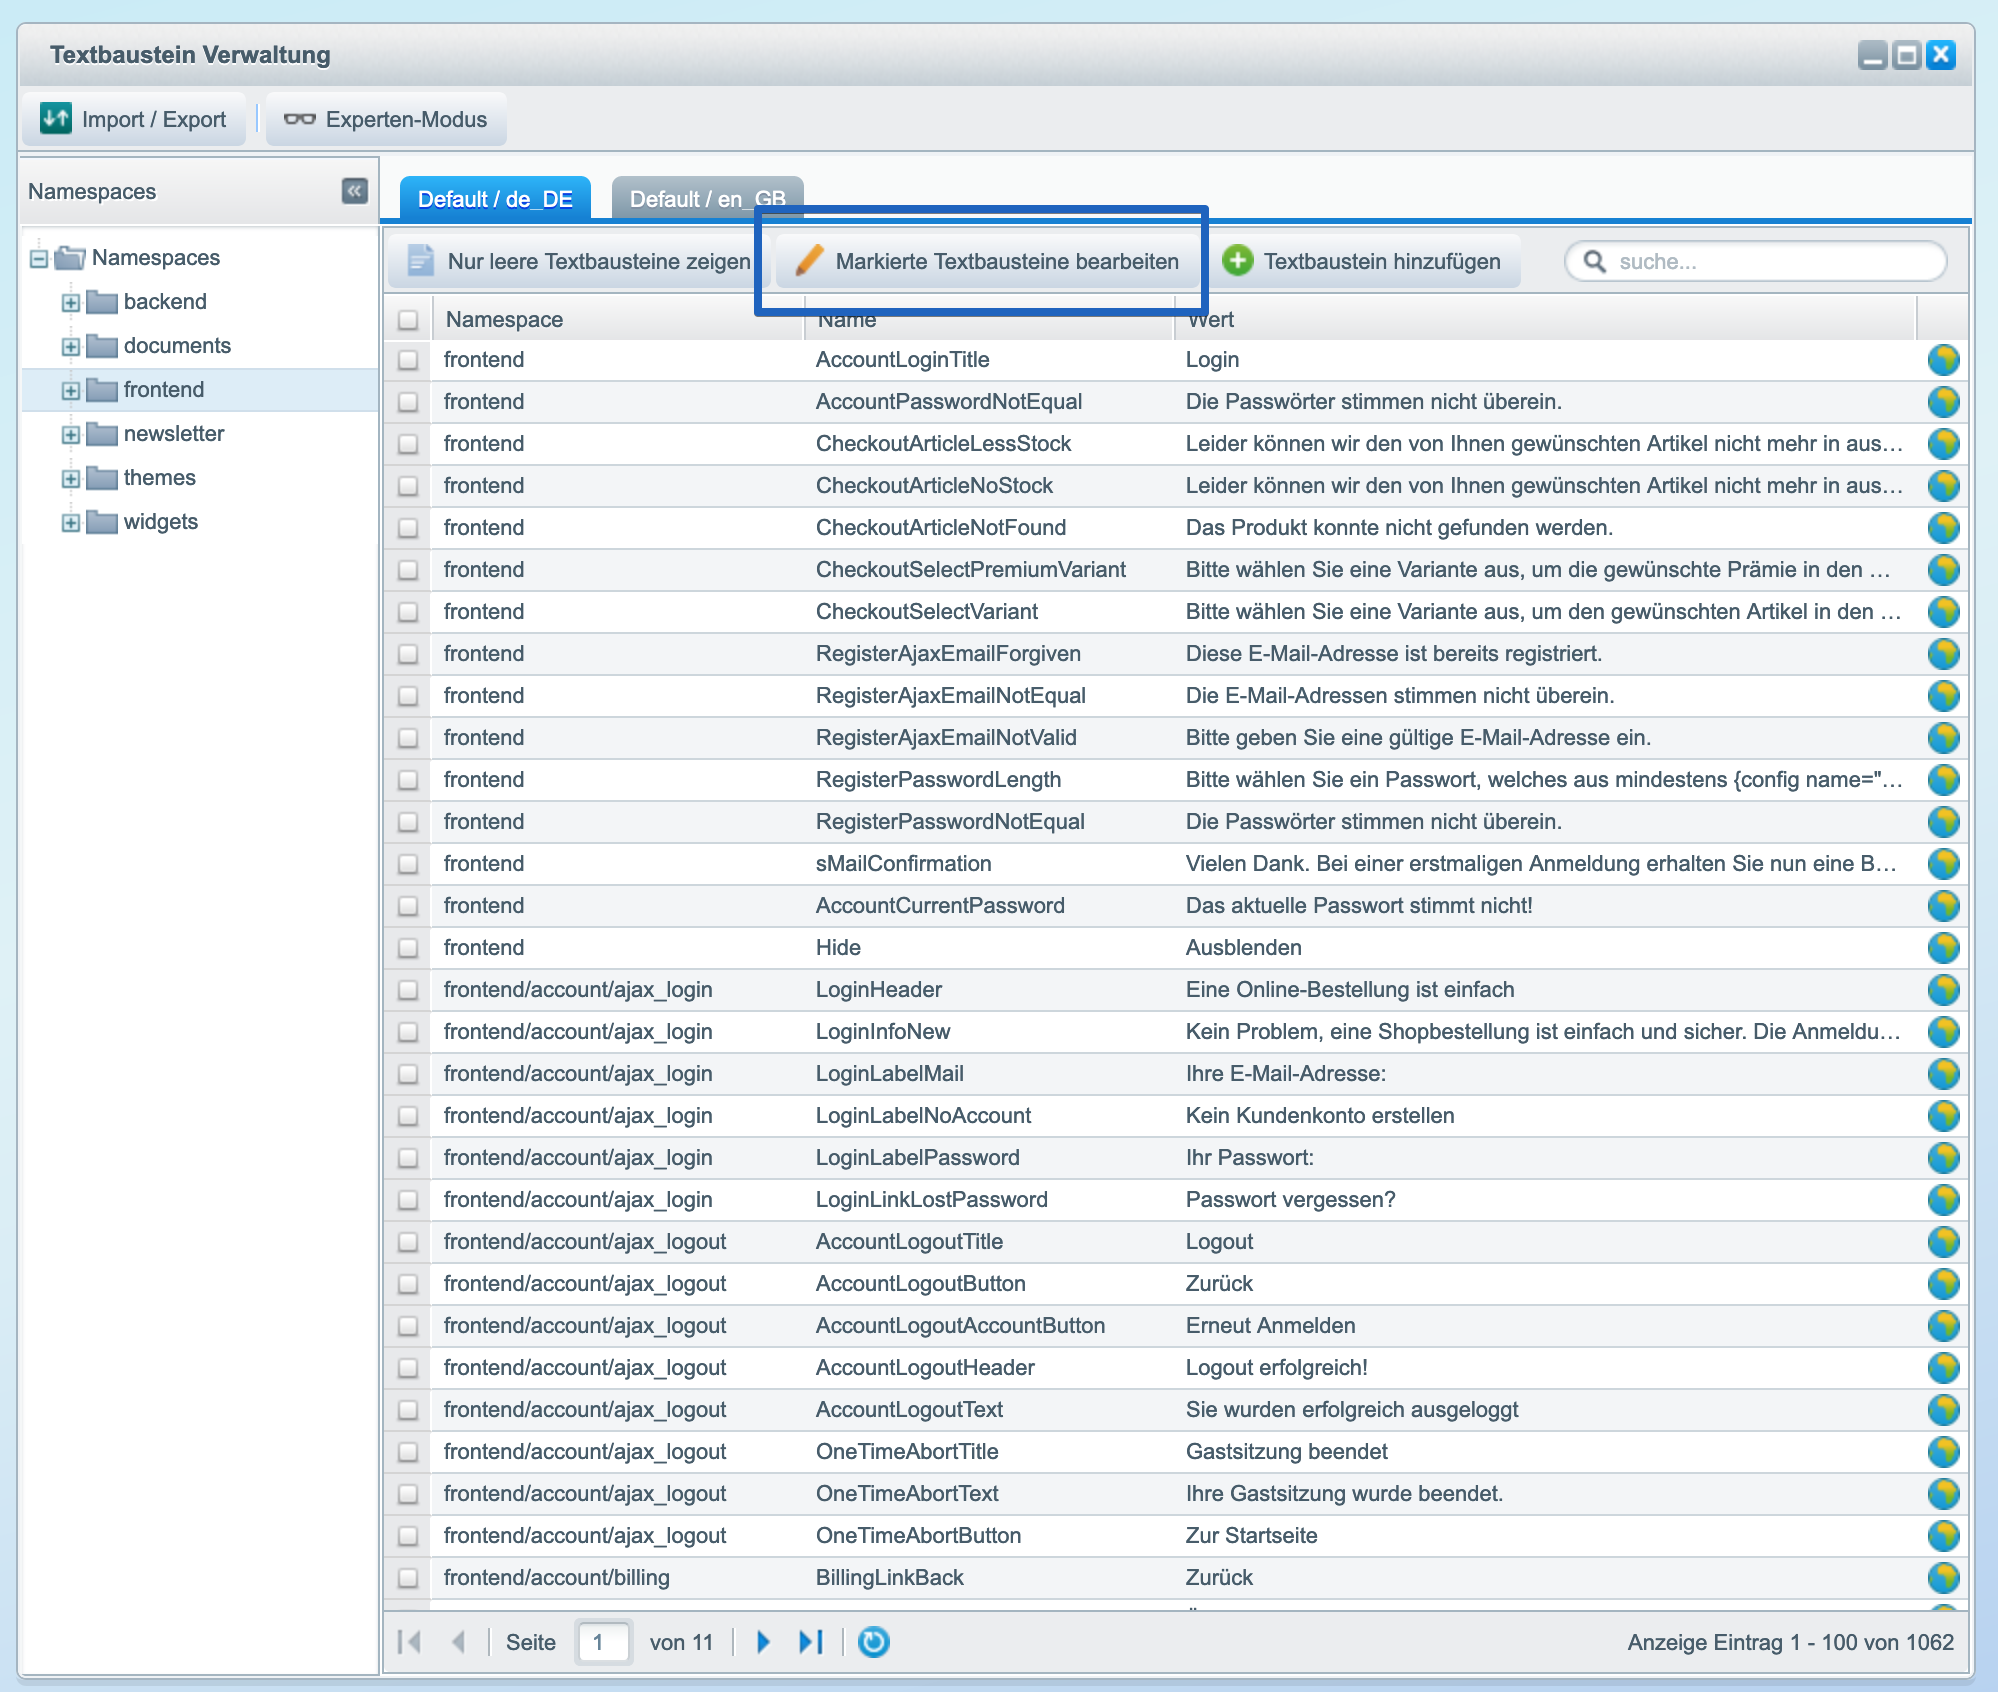Expand the widgets tree node
This screenshot has width=1998, height=1692.
point(70,522)
